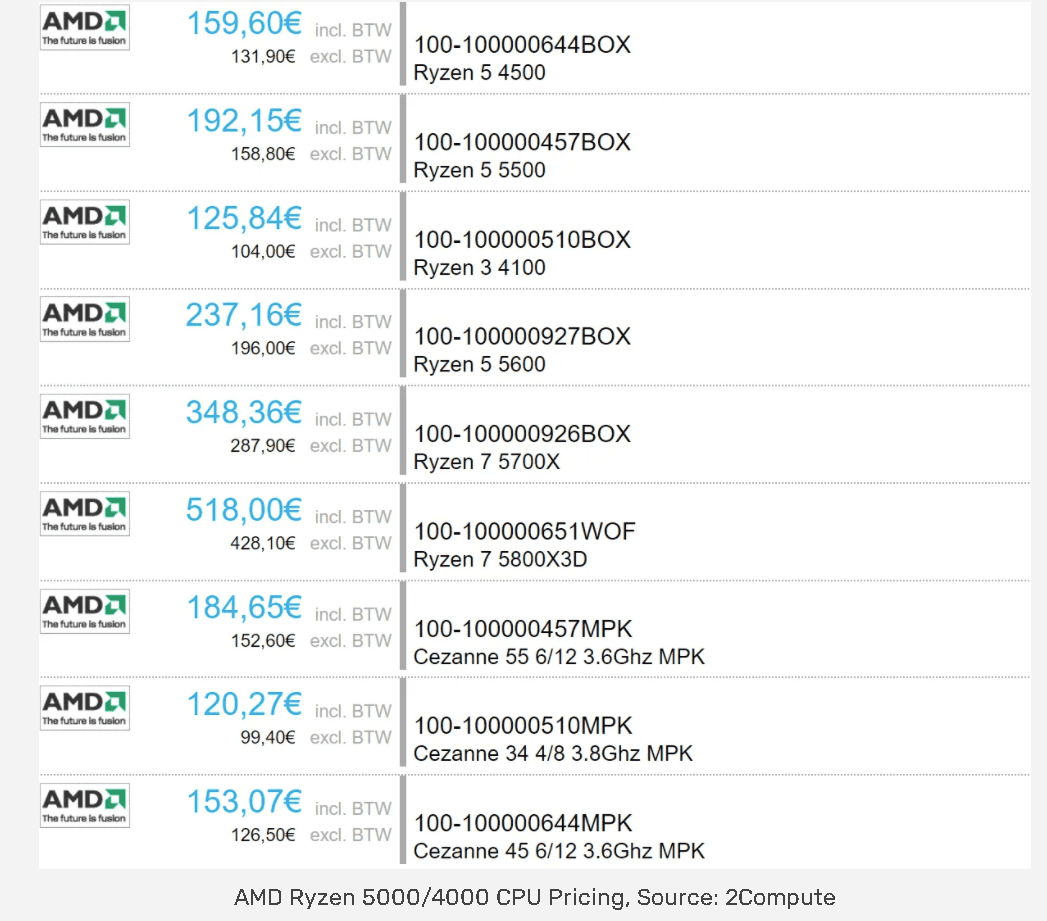The width and height of the screenshot is (1047, 921).
Task: Click the Ryzen 7 5700X product name
Action: (x=487, y=462)
